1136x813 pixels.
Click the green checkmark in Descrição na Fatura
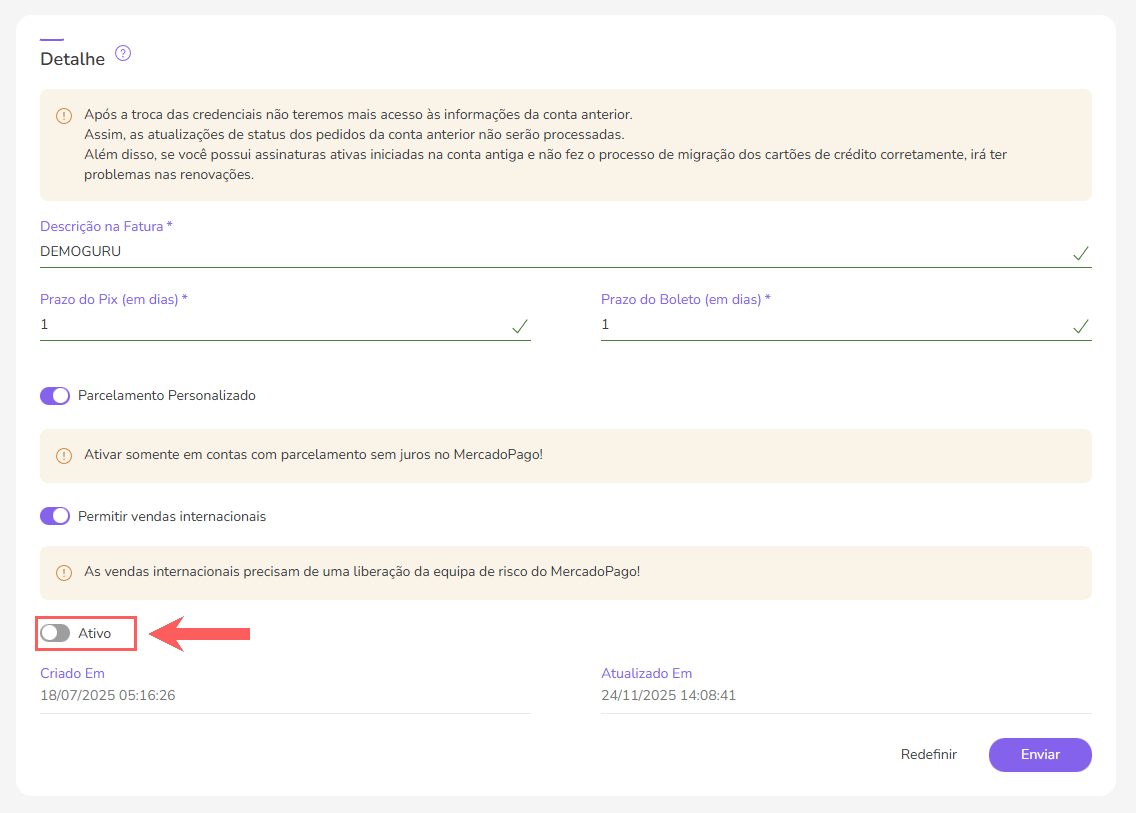click(1080, 253)
